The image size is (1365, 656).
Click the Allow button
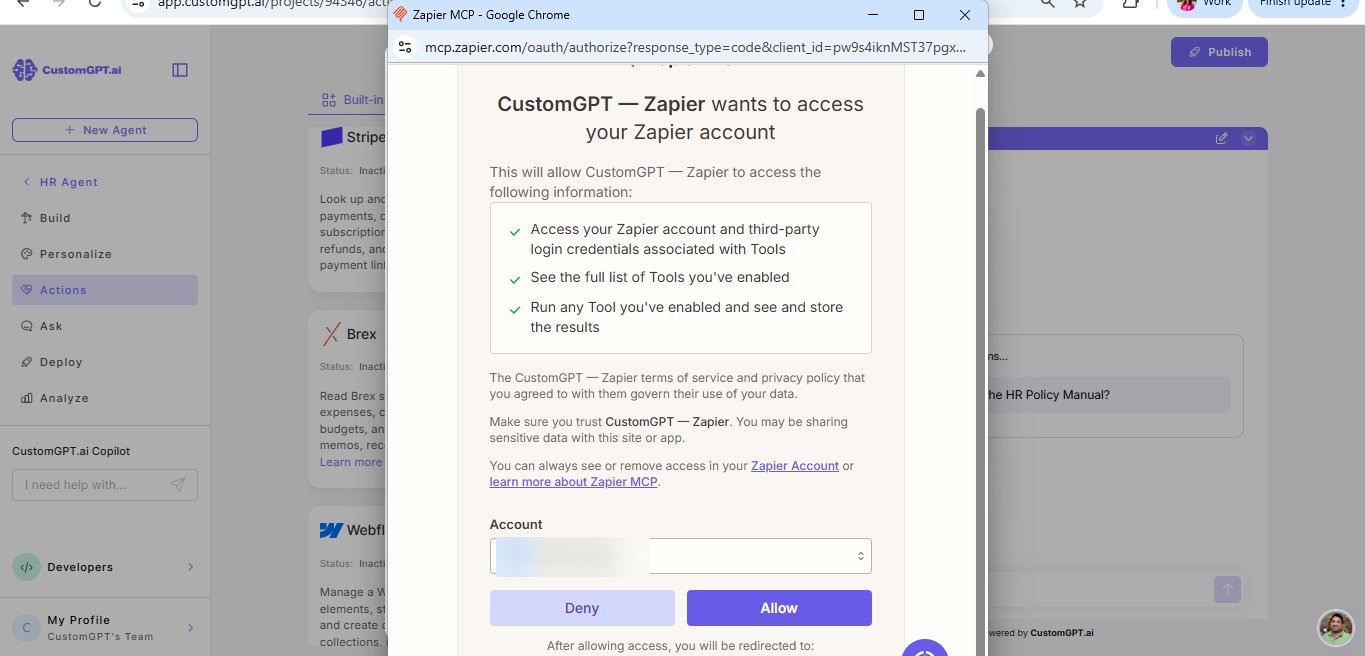(x=779, y=608)
